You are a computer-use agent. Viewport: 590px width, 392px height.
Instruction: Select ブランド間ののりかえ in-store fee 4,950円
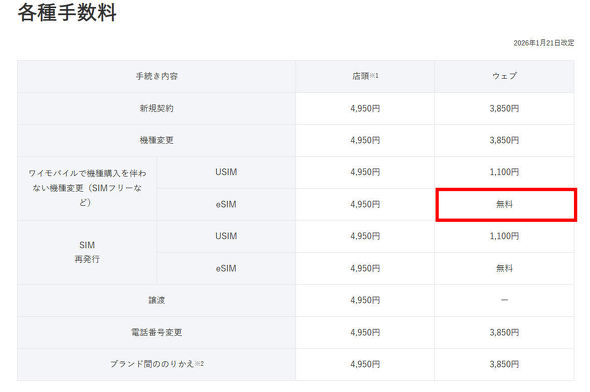click(x=365, y=364)
